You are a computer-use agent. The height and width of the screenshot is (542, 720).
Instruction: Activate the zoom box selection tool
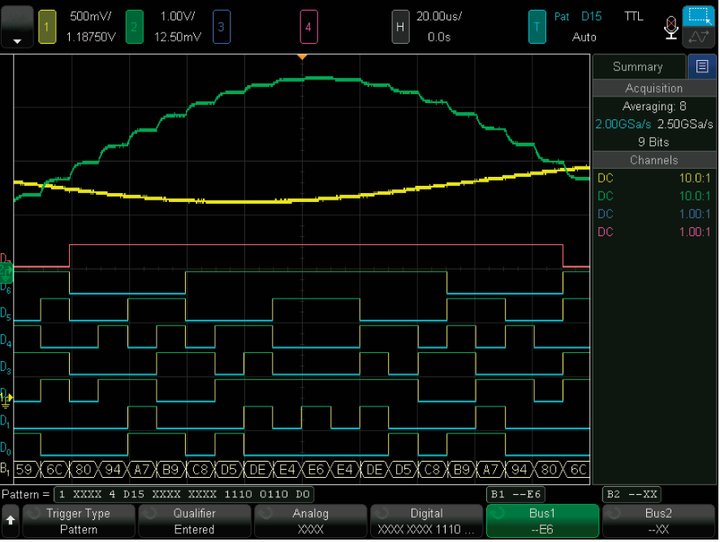698,16
